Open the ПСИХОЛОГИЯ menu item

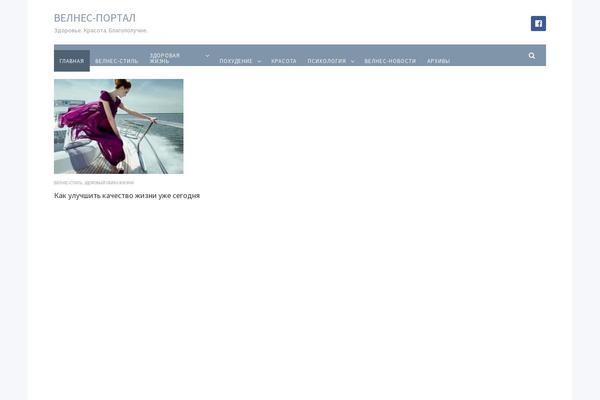click(x=326, y=61)
